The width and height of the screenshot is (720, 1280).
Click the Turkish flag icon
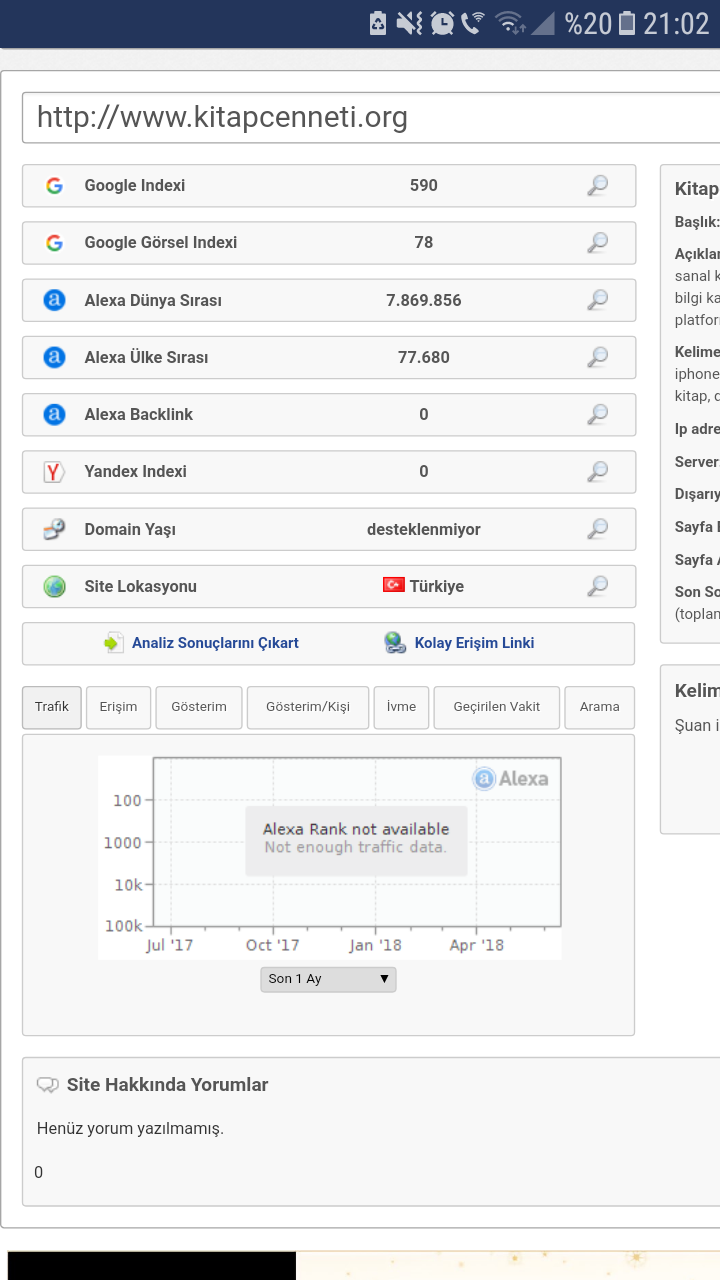click(394, 585)
